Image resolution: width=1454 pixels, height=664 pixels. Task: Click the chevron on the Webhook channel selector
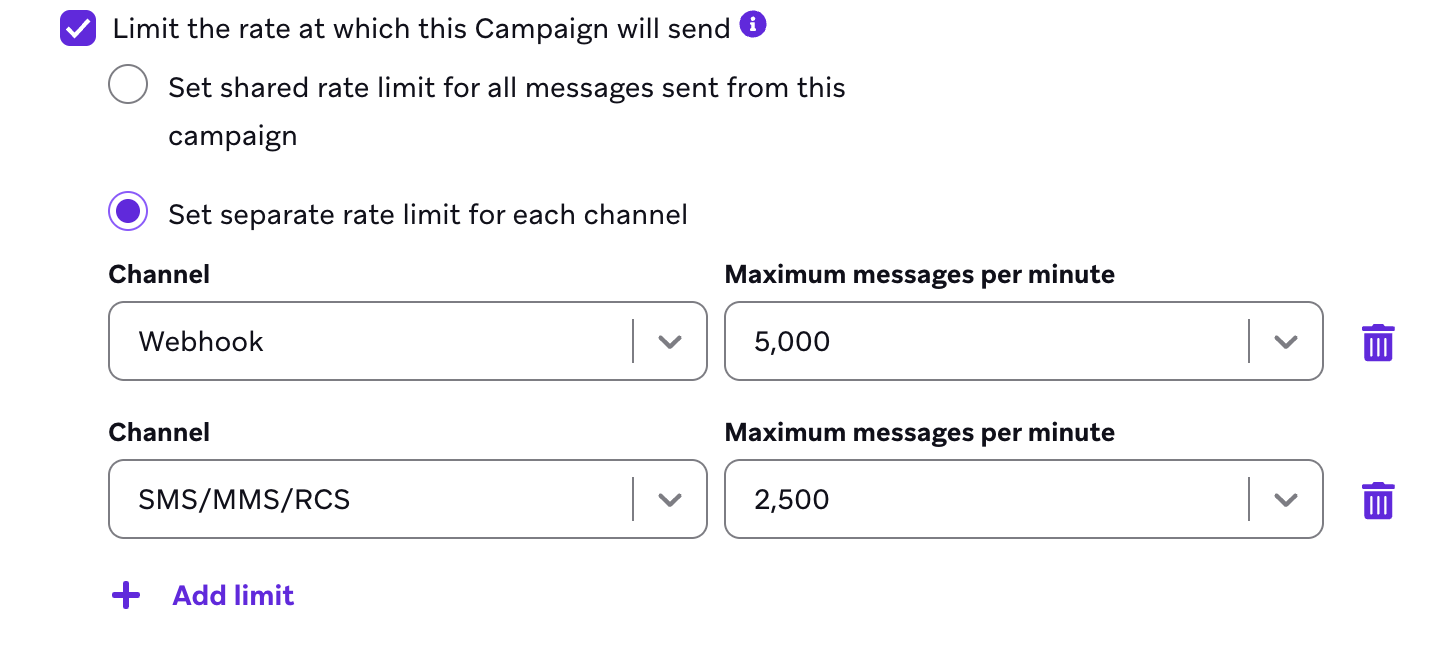671,341
